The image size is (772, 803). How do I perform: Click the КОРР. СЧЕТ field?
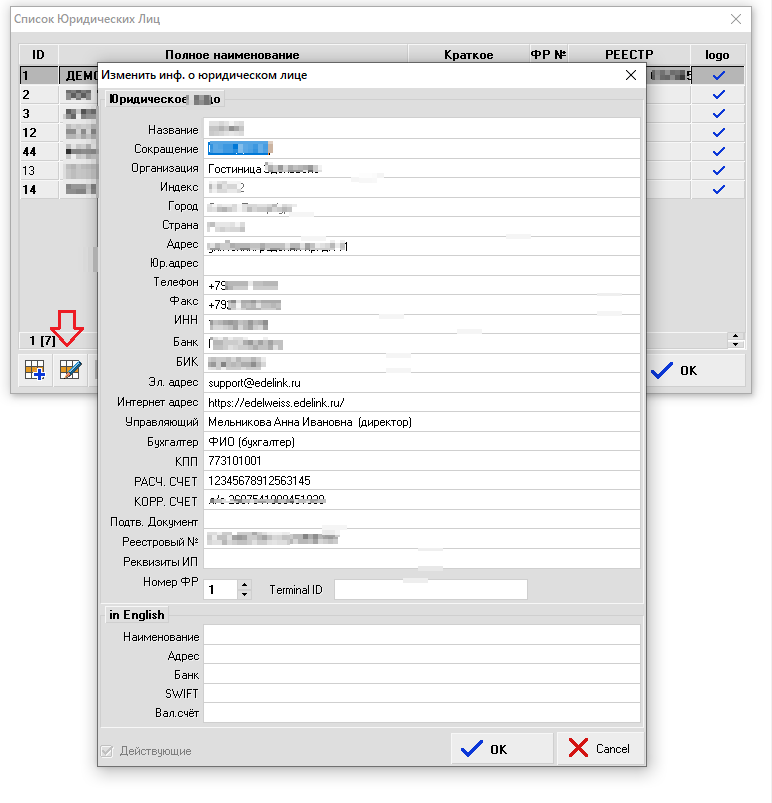tap(422, 499)
